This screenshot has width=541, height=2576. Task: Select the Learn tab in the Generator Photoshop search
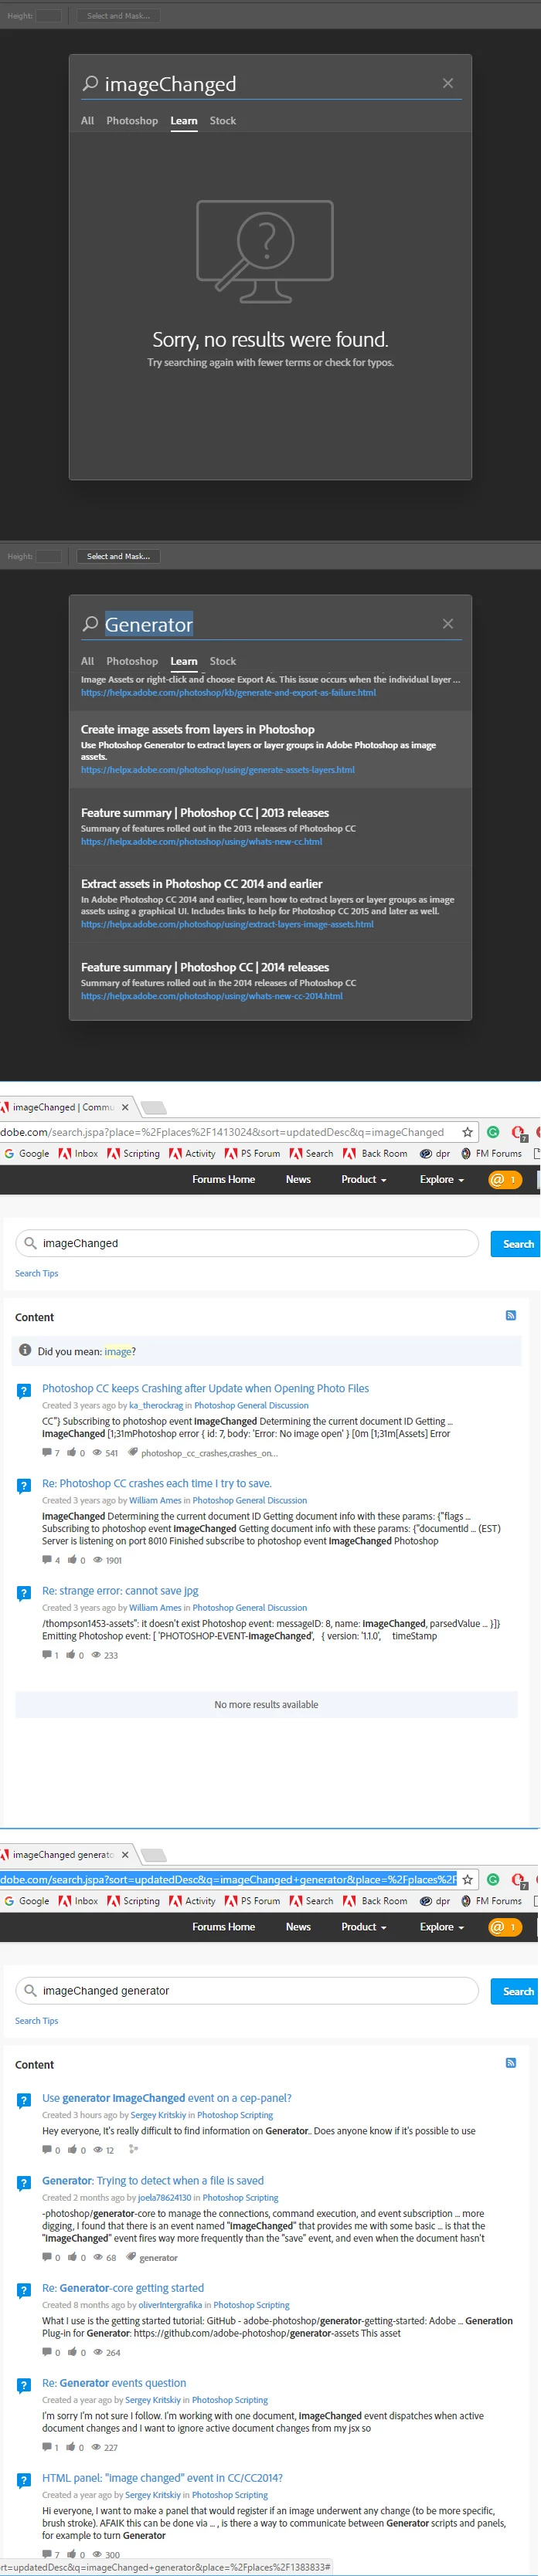[184, 662]
